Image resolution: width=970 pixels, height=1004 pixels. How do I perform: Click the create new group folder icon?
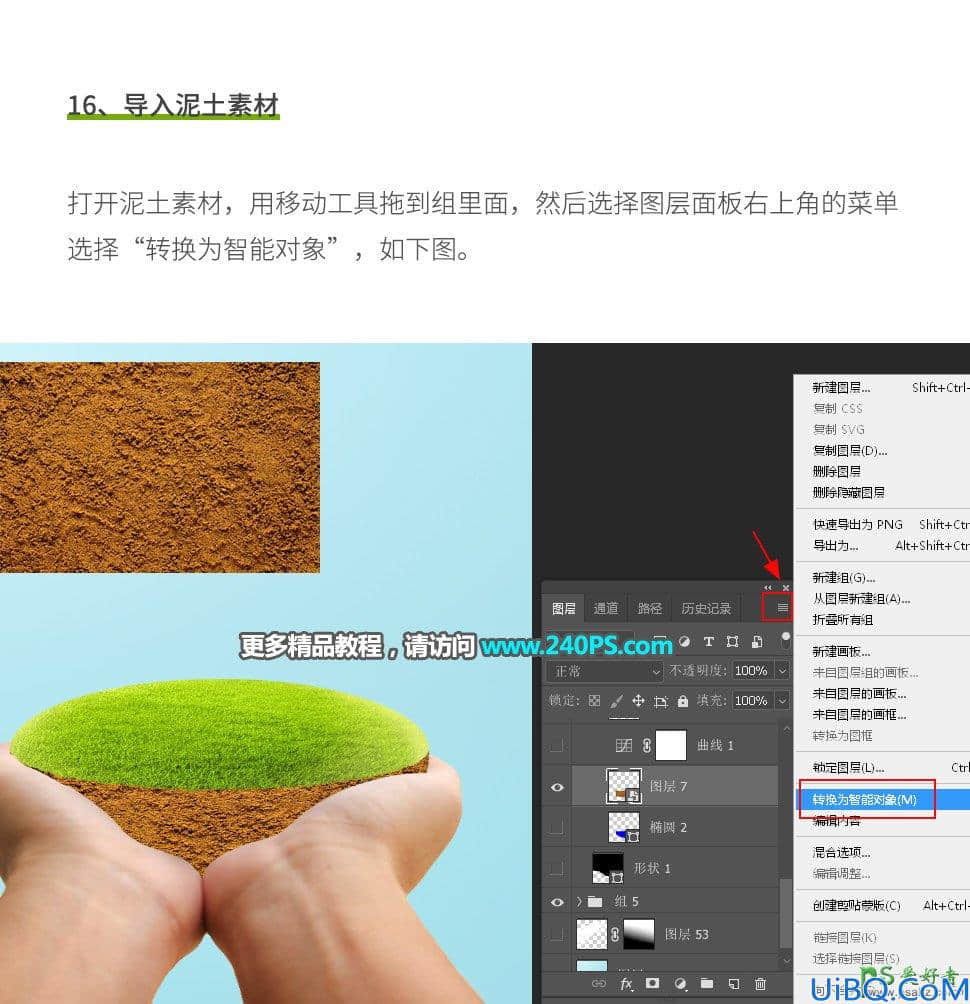click(707, 983)
